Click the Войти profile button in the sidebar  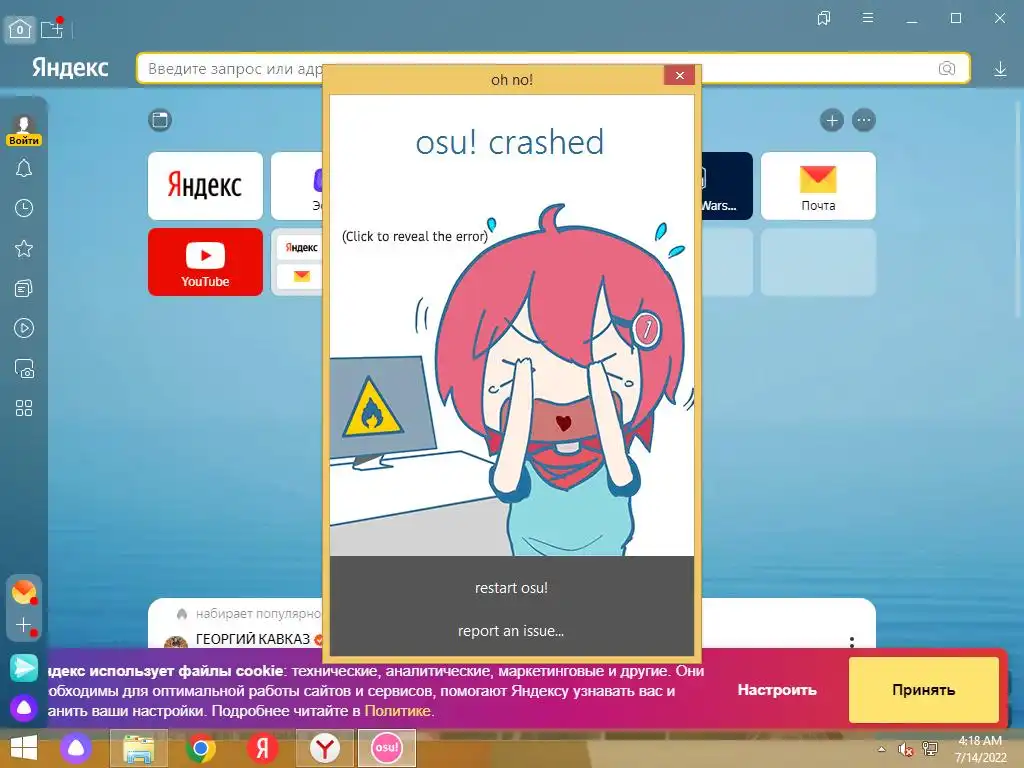pyautogui.click(x=24, y=130)
